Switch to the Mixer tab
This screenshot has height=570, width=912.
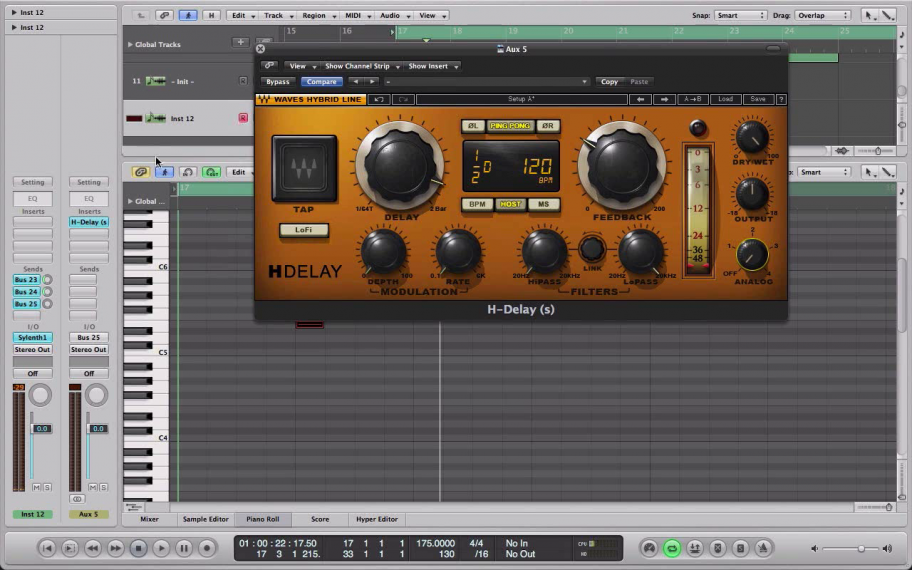coord(149,519)
